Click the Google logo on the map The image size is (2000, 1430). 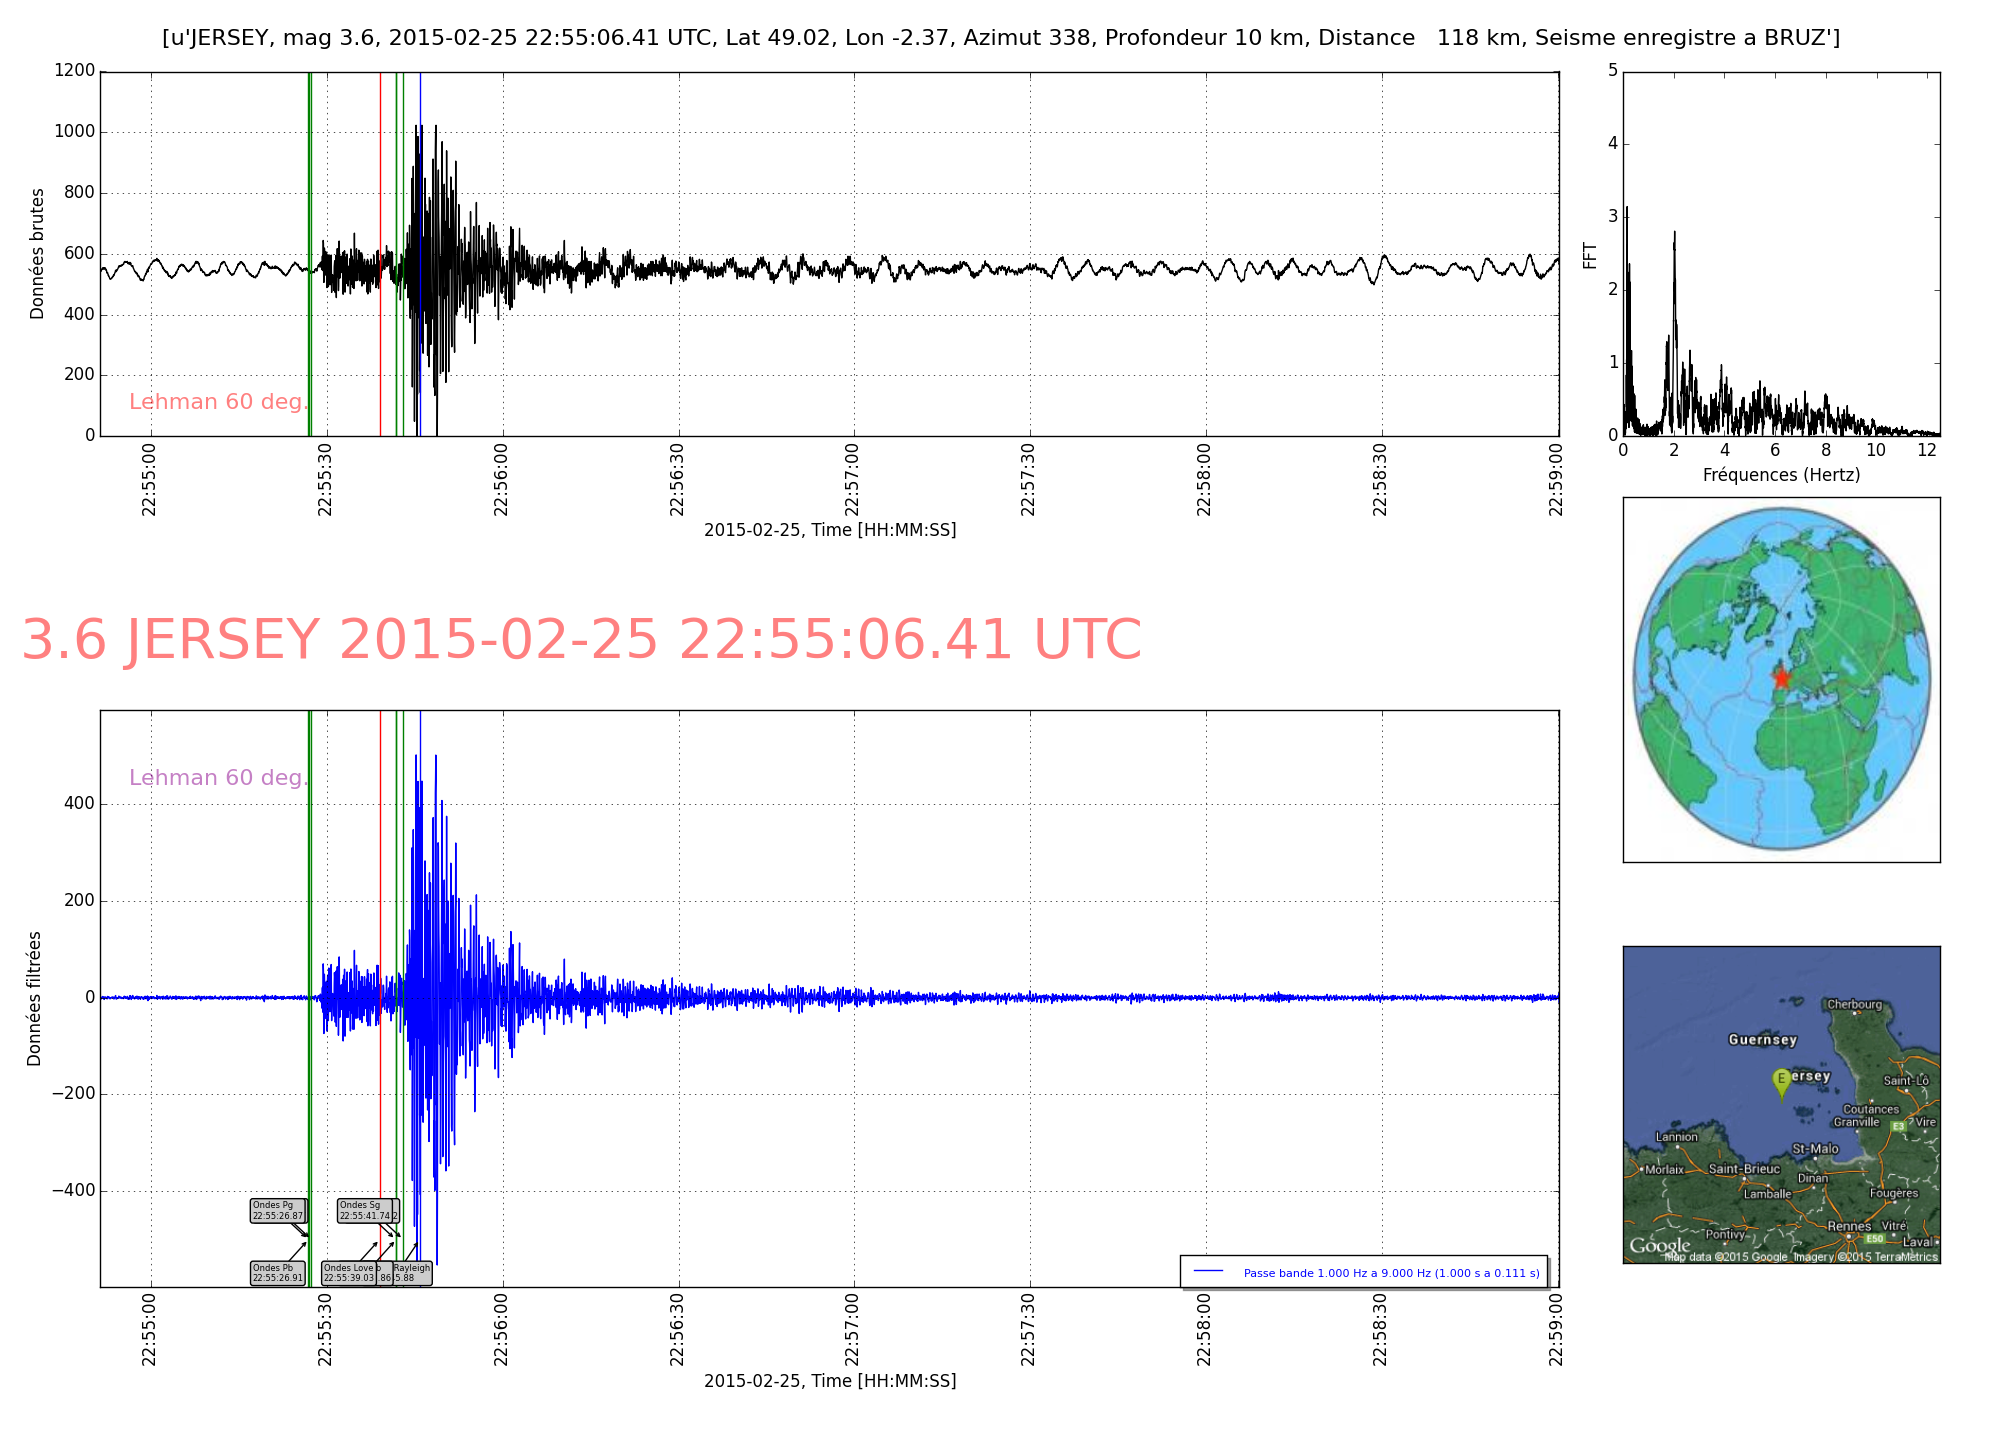(x=1659, y=1246)
